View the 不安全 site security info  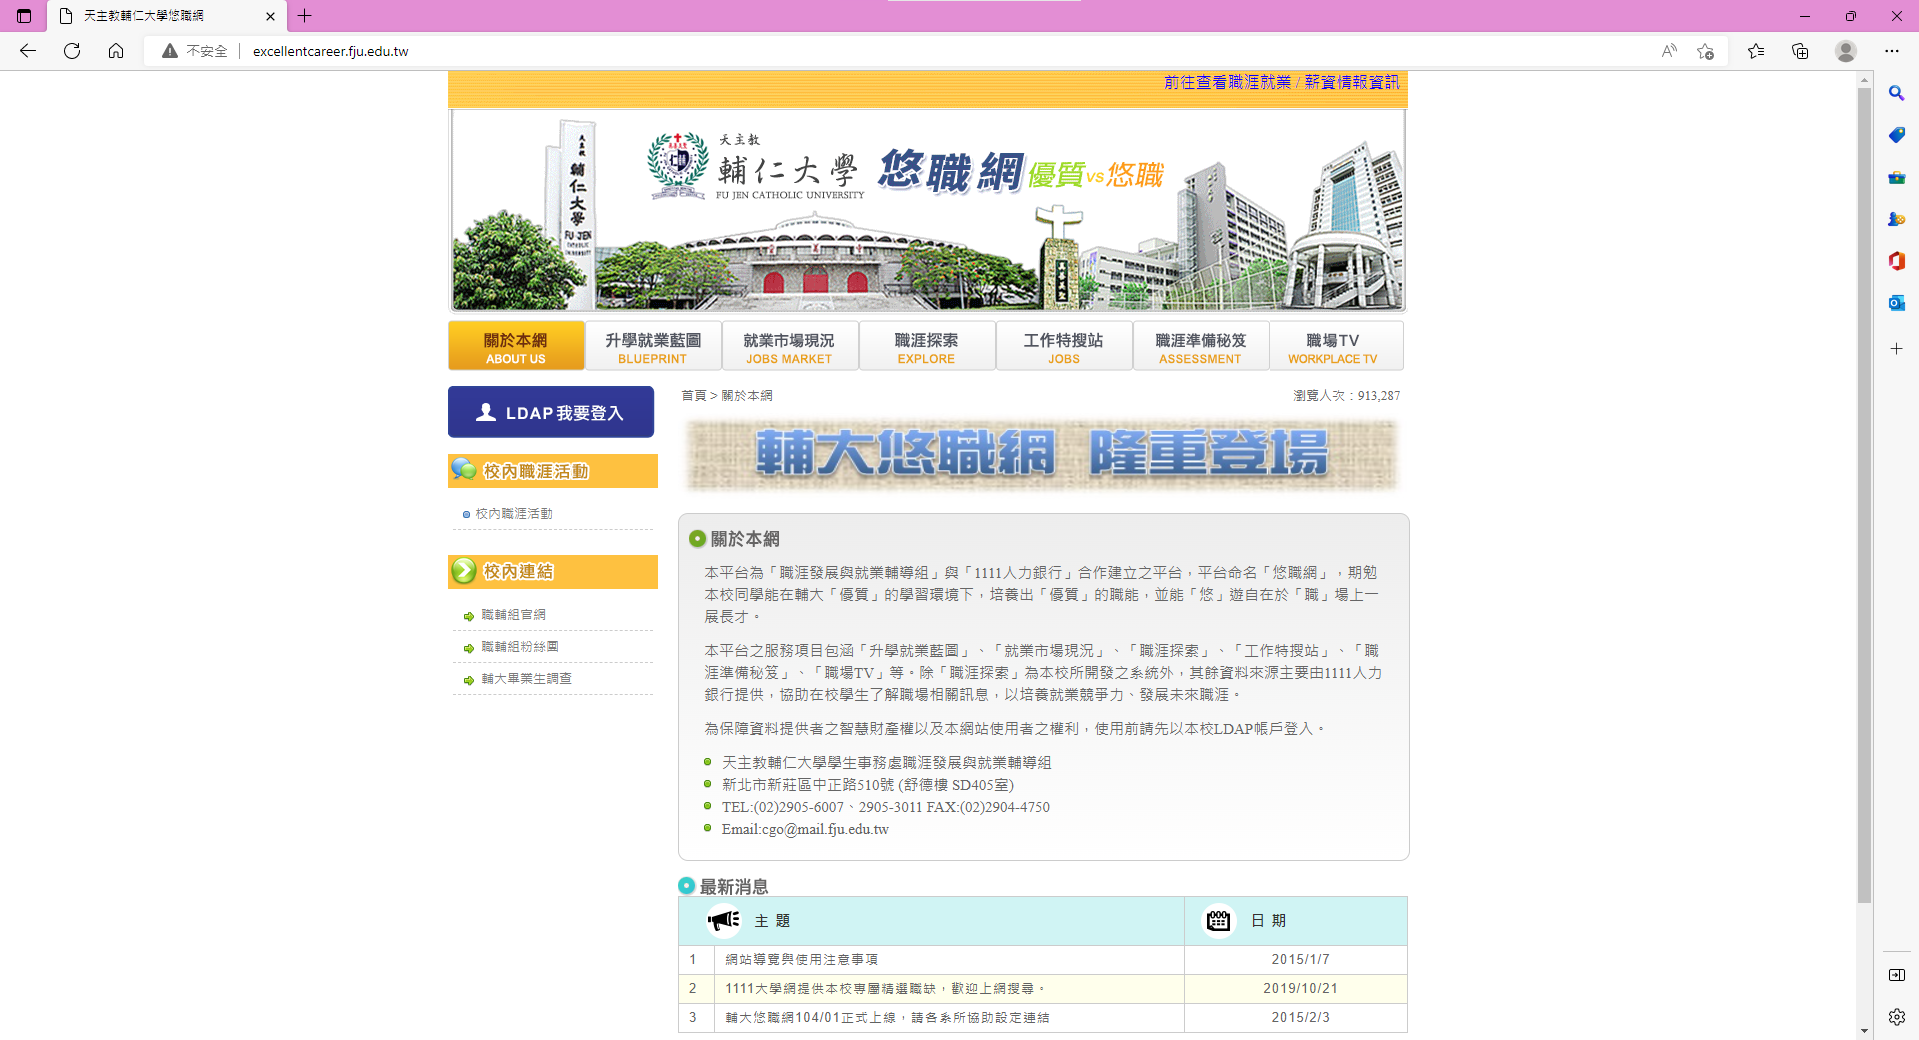coord(195,51)
